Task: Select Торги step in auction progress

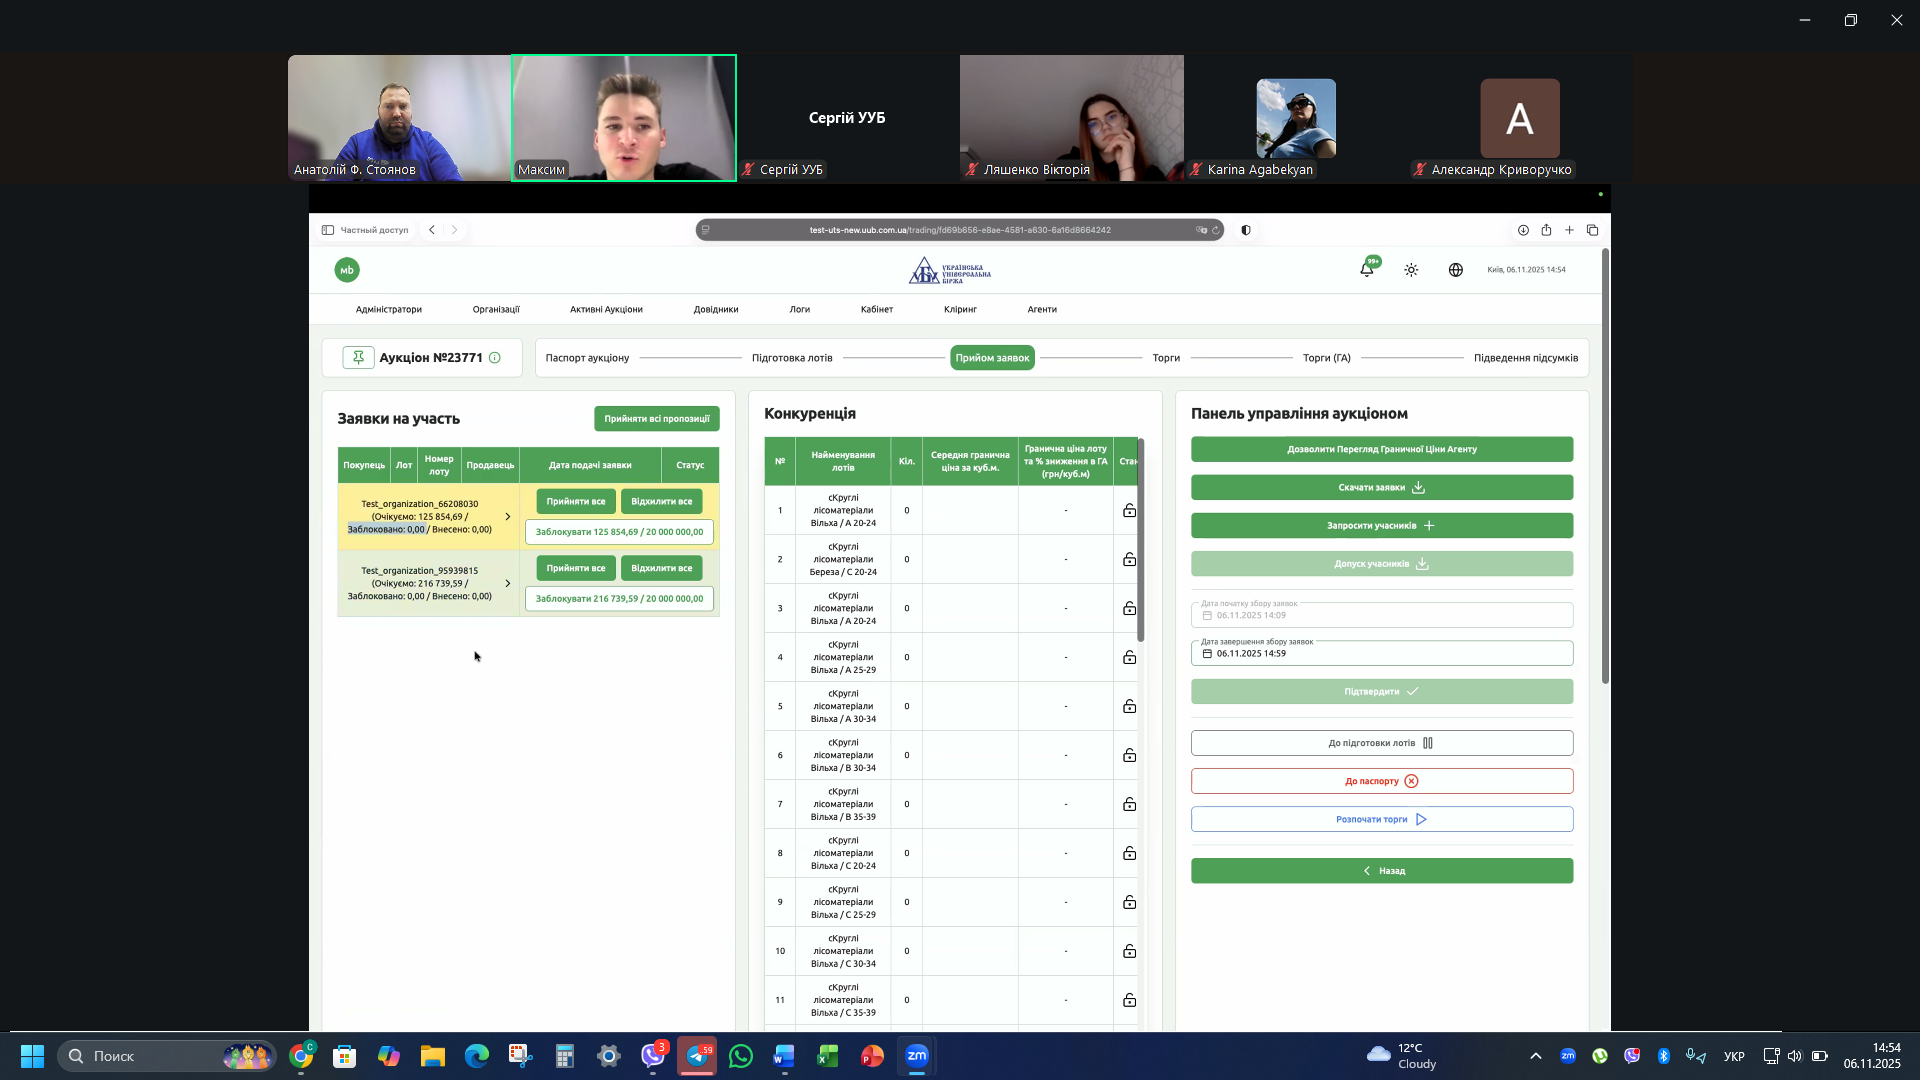Action: (x=1166, y=358)
